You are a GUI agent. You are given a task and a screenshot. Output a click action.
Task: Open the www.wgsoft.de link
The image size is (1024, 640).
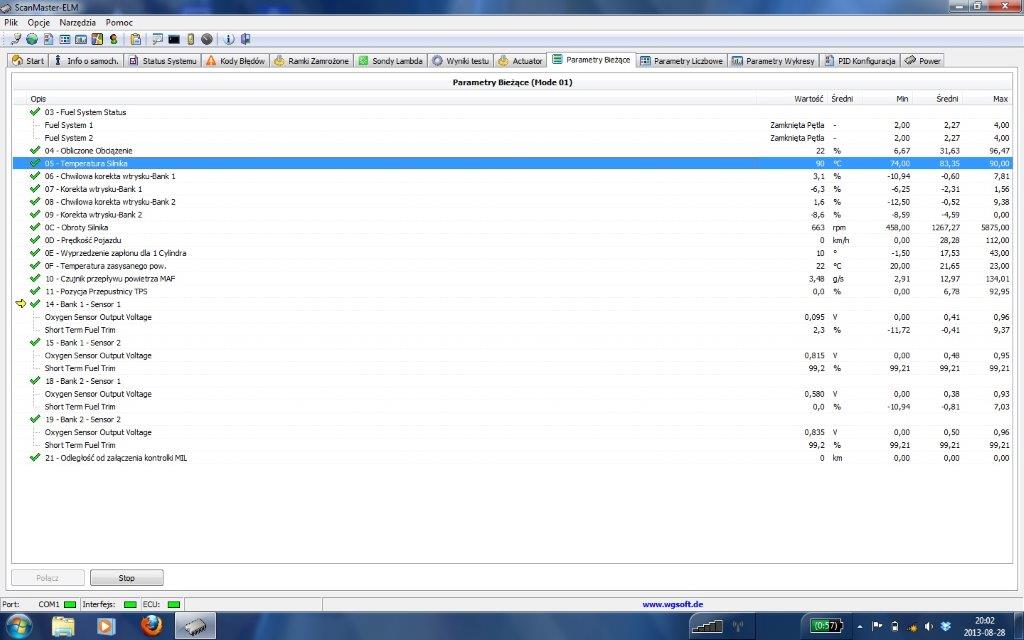(x=671, y=604)
